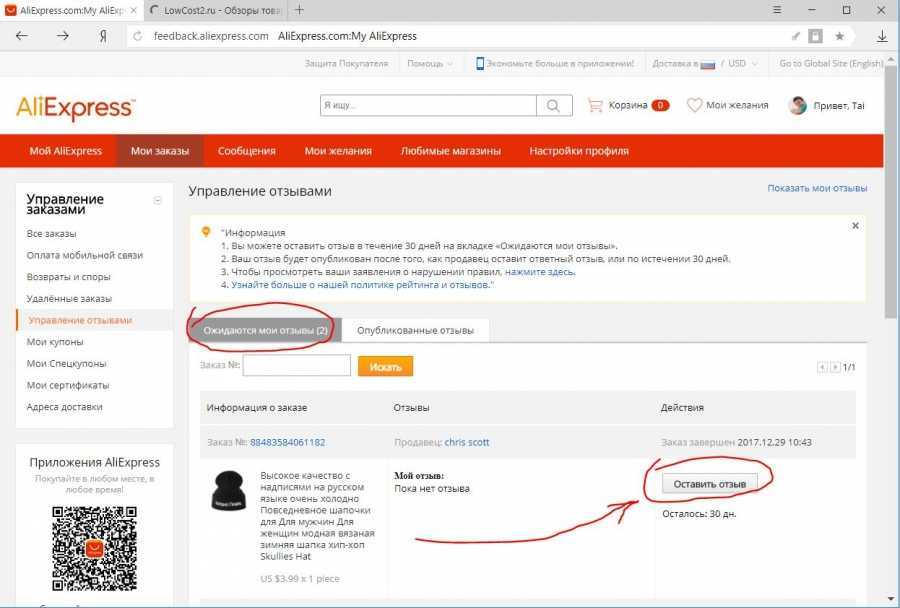Open Все заказы in the sidebar
This screenshot has width=900, height=608.
[x=52, y=234]
